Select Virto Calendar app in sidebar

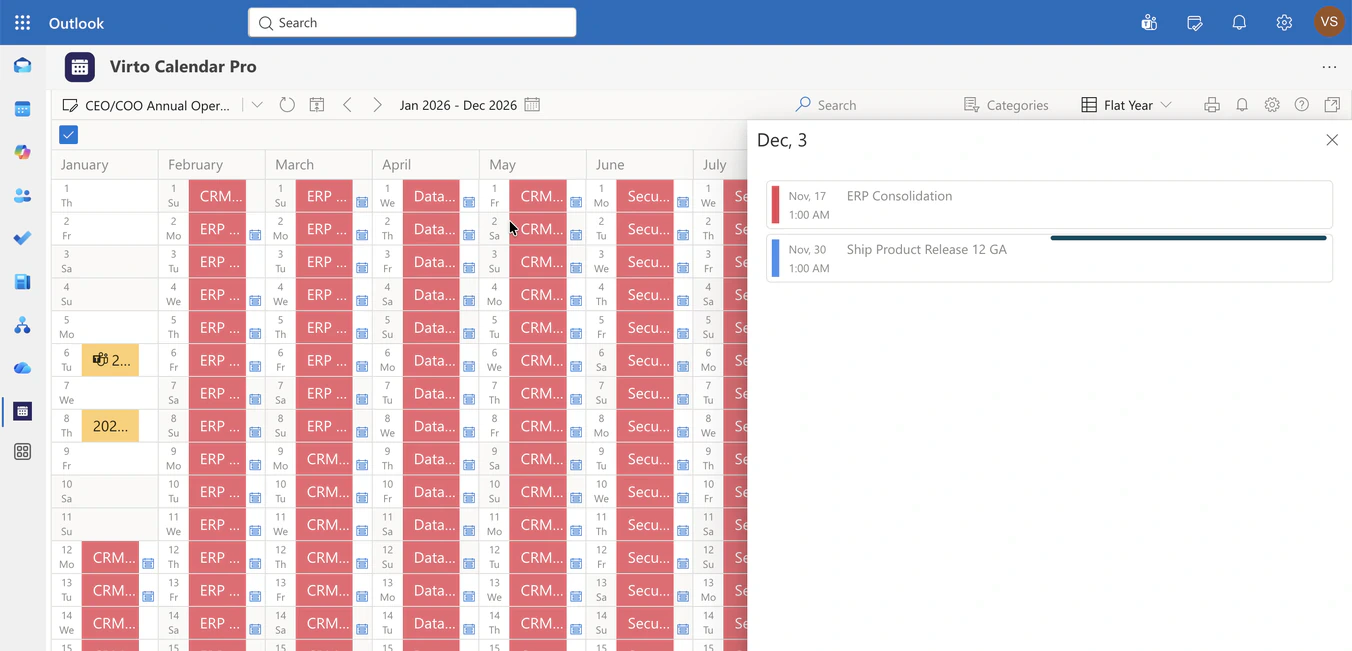[22, 411]
